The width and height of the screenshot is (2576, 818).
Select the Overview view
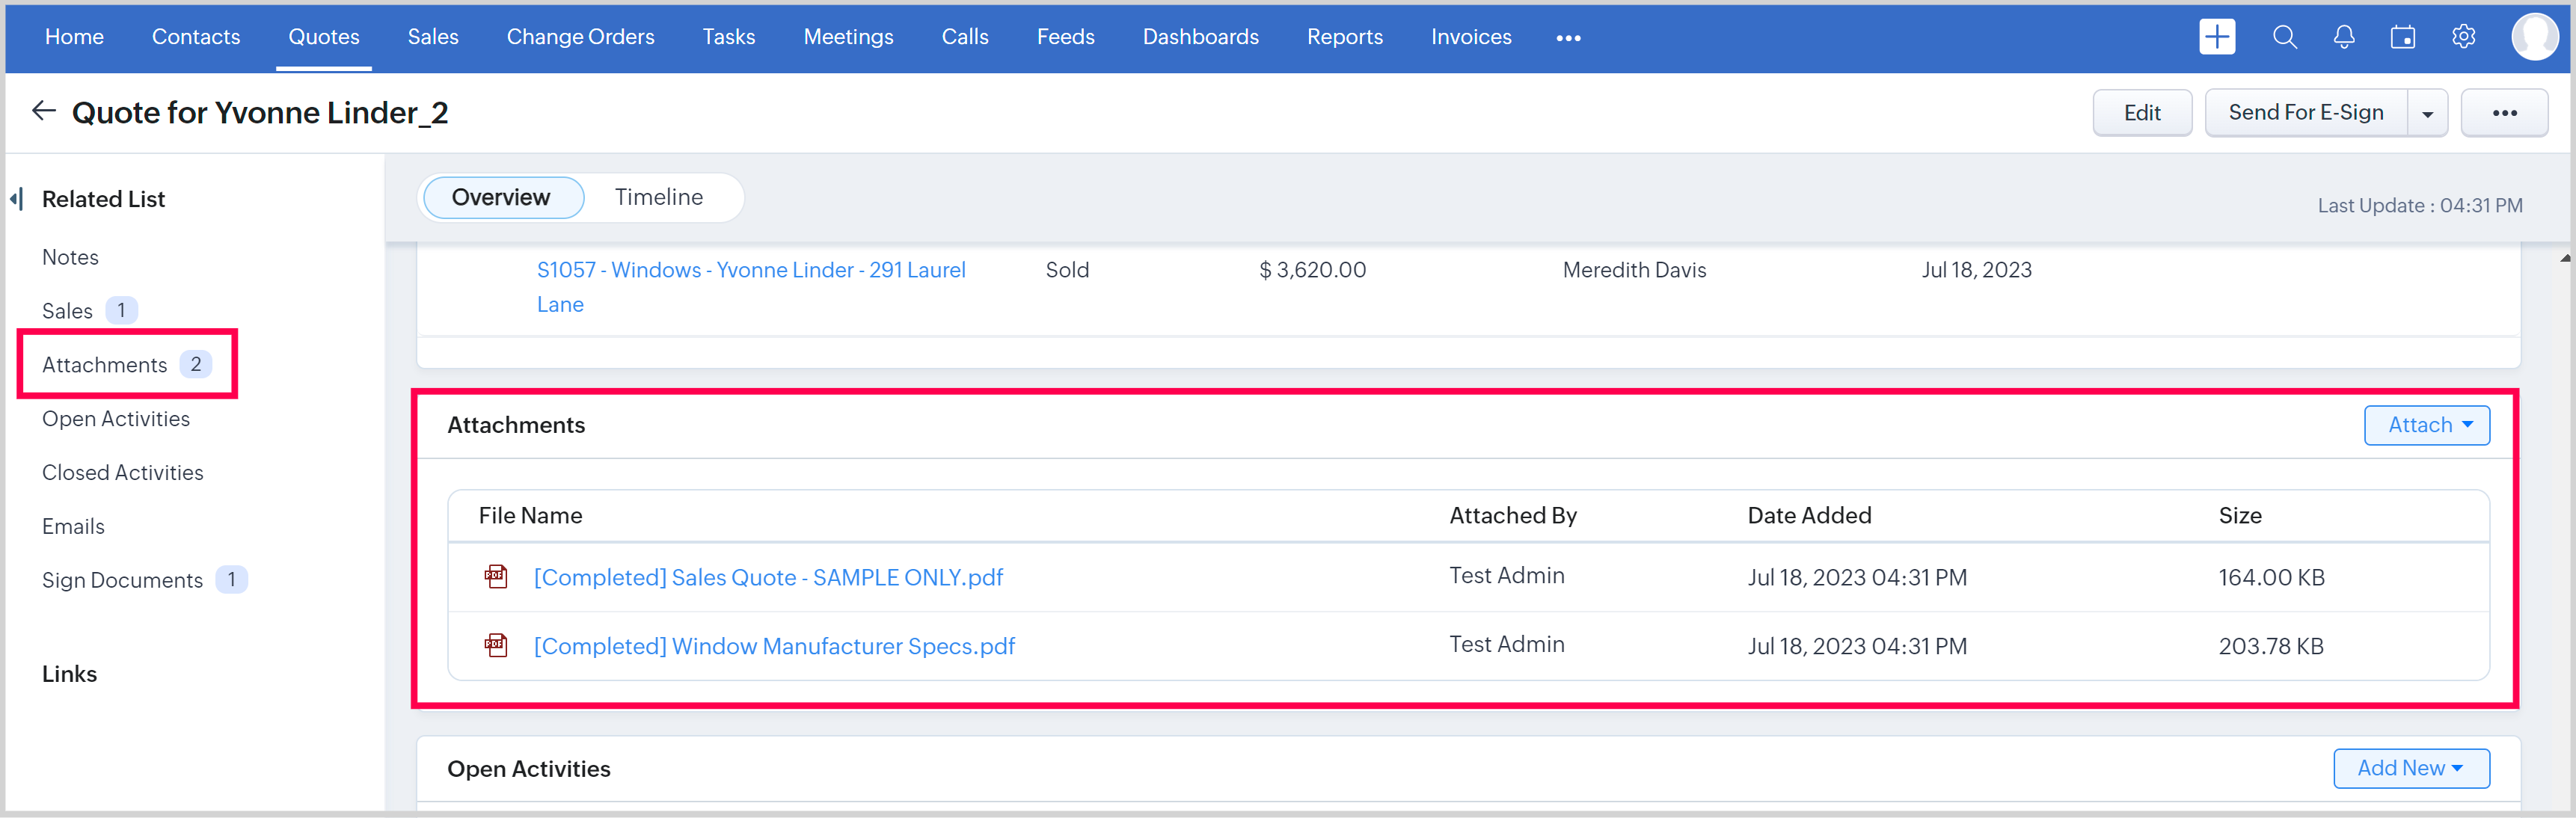coord(501,197)
